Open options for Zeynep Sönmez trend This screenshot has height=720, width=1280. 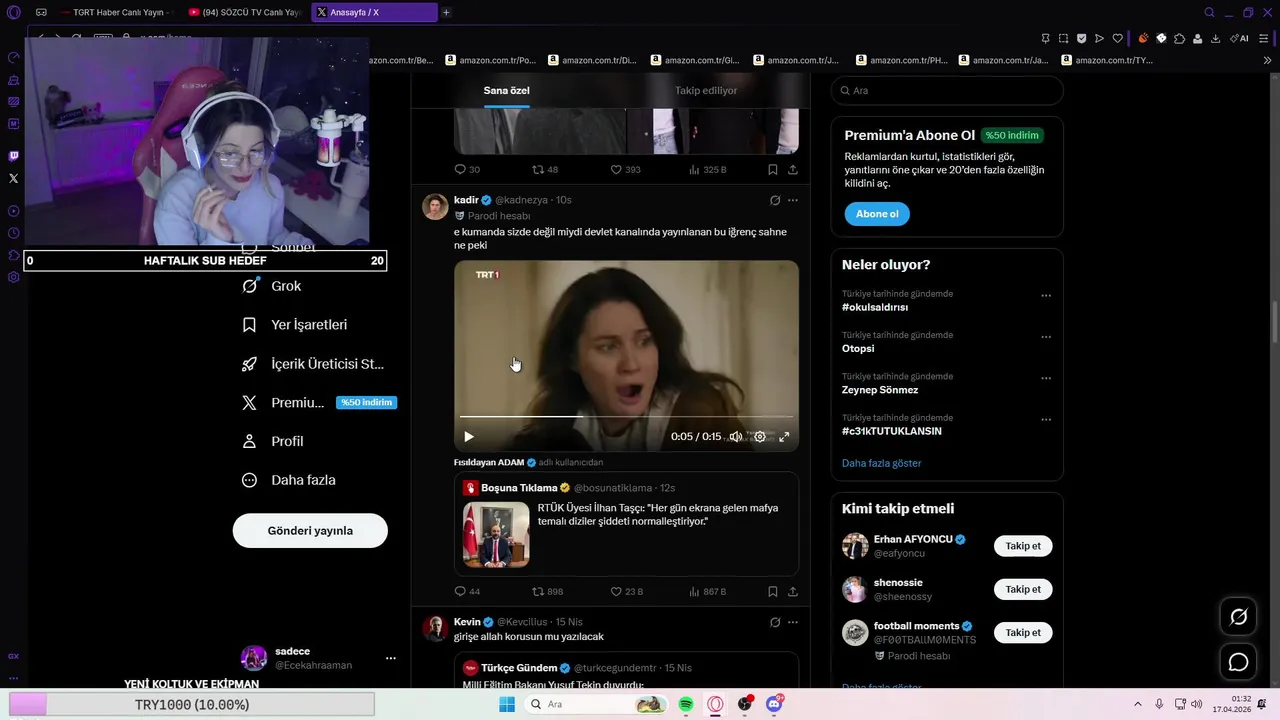[x=1046, y=379]
